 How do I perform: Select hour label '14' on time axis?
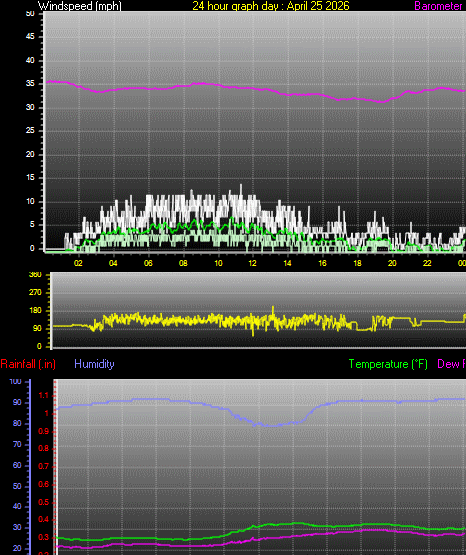(287, 263)
